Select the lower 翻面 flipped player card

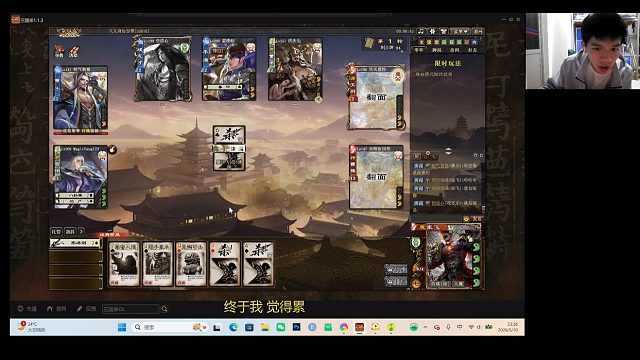pyautogui.click(x=376, y=177)
